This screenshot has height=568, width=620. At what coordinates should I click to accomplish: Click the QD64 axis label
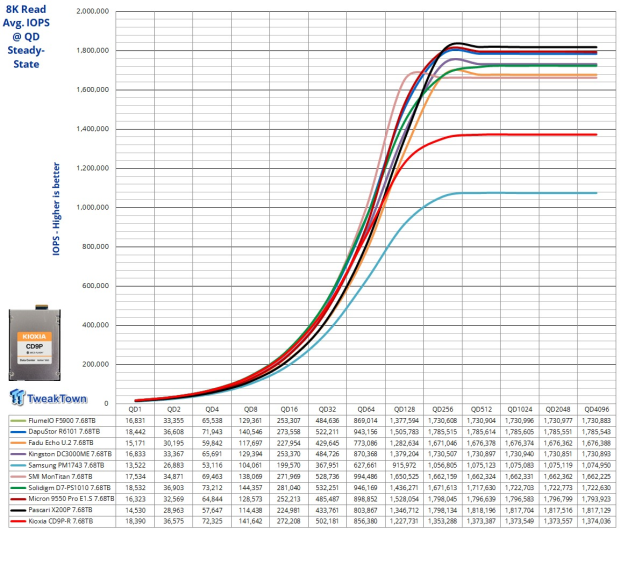tap(366, 409)
